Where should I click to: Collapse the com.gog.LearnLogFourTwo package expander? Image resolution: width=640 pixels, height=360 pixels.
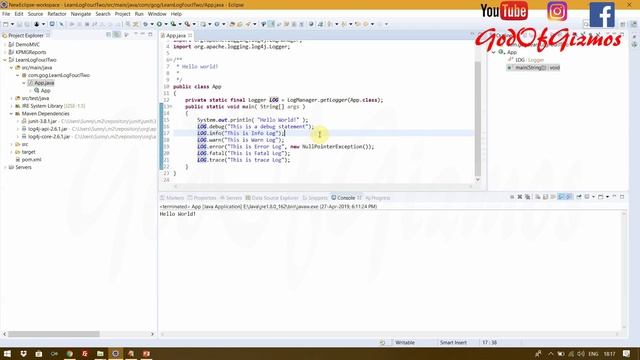(x=18, y=76)
